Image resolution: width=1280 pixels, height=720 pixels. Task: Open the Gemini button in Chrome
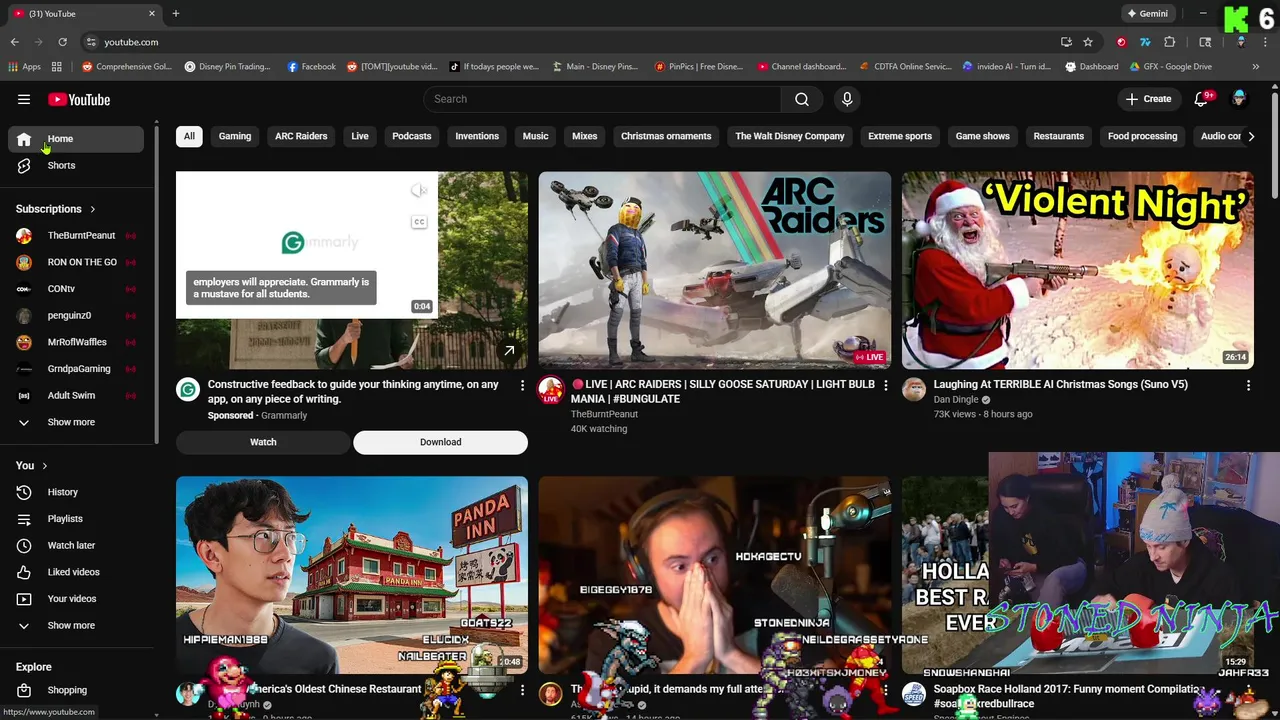coord(1147,14)
